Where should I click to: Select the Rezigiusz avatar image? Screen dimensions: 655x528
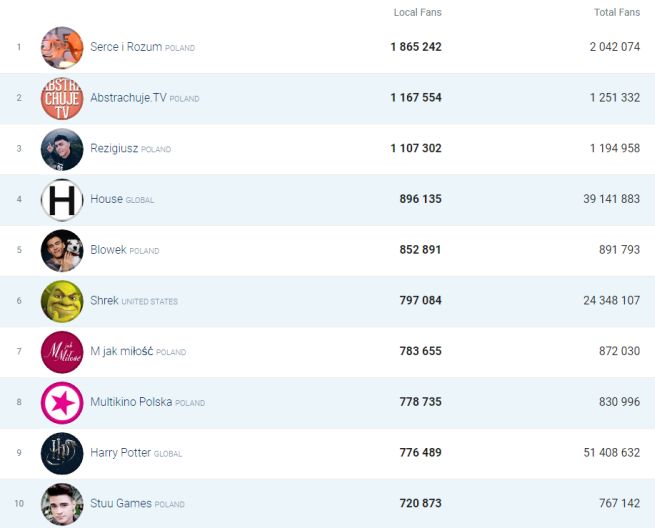62,149
